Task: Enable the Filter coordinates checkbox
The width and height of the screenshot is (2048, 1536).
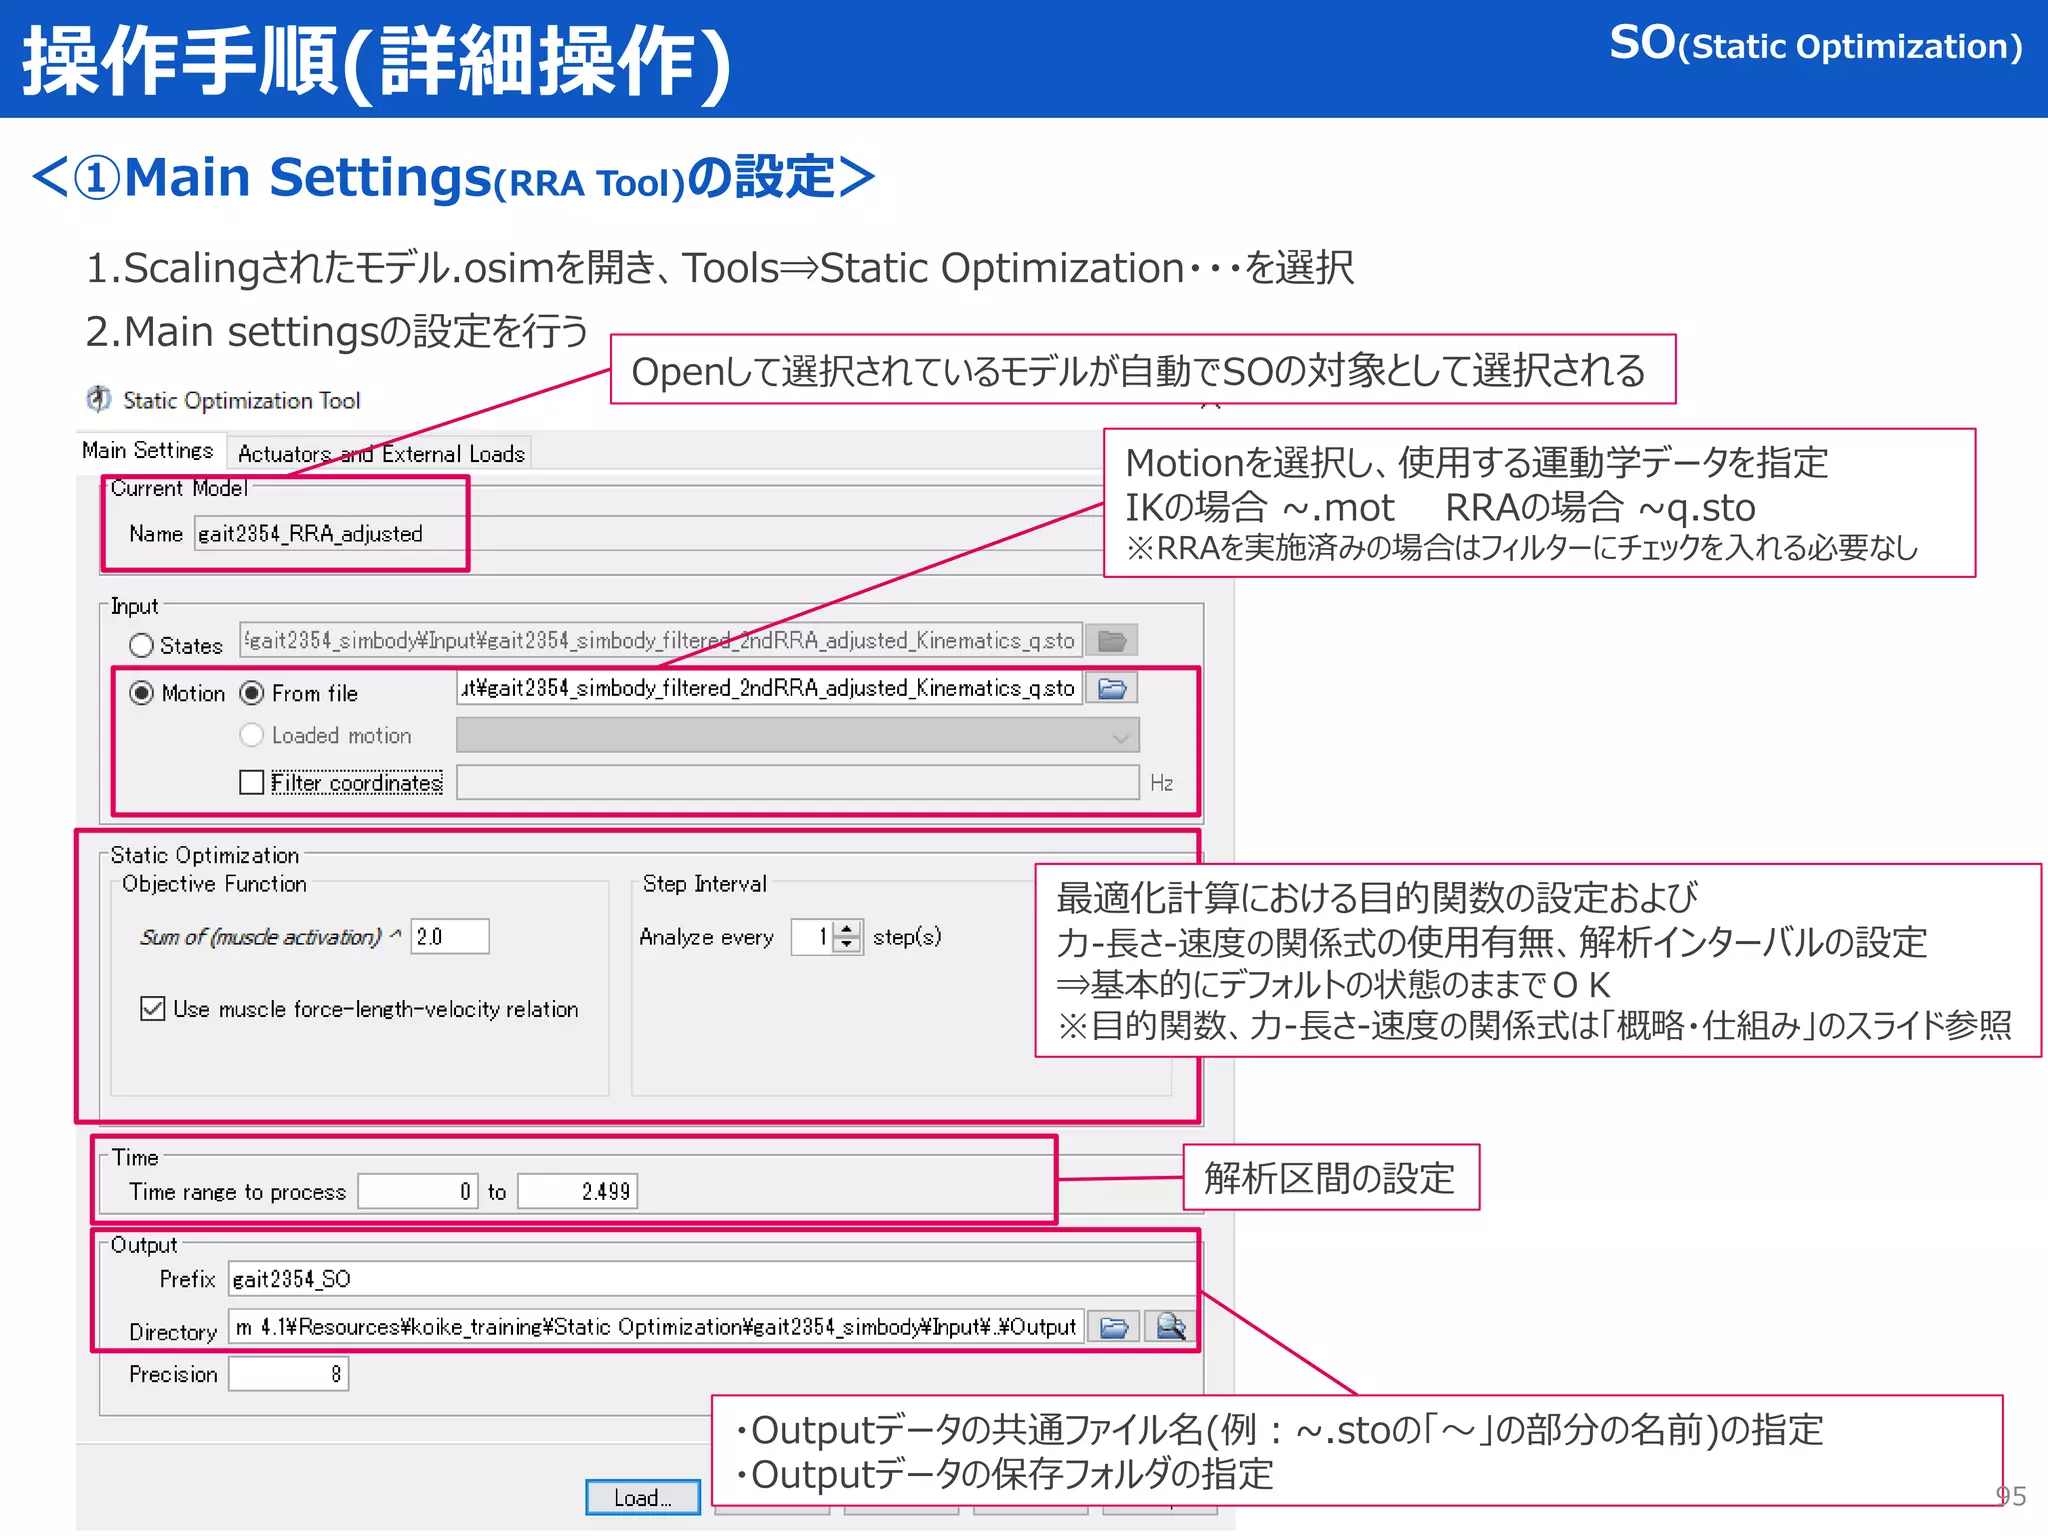Action: click(x=252, y=782)
